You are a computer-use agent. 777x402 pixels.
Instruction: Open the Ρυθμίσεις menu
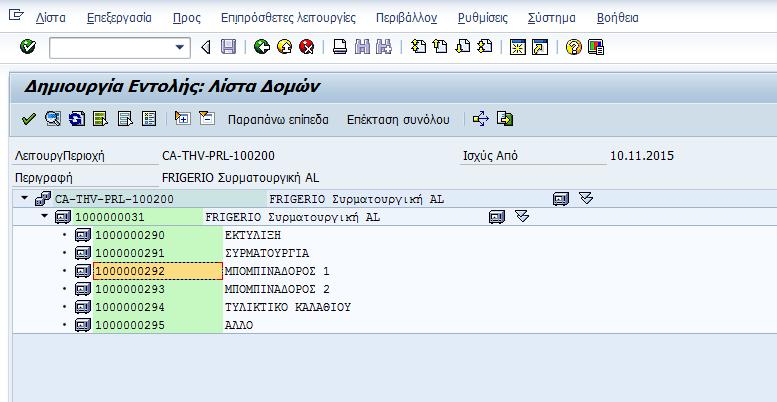pyautogui.click(x=483, y=18)
